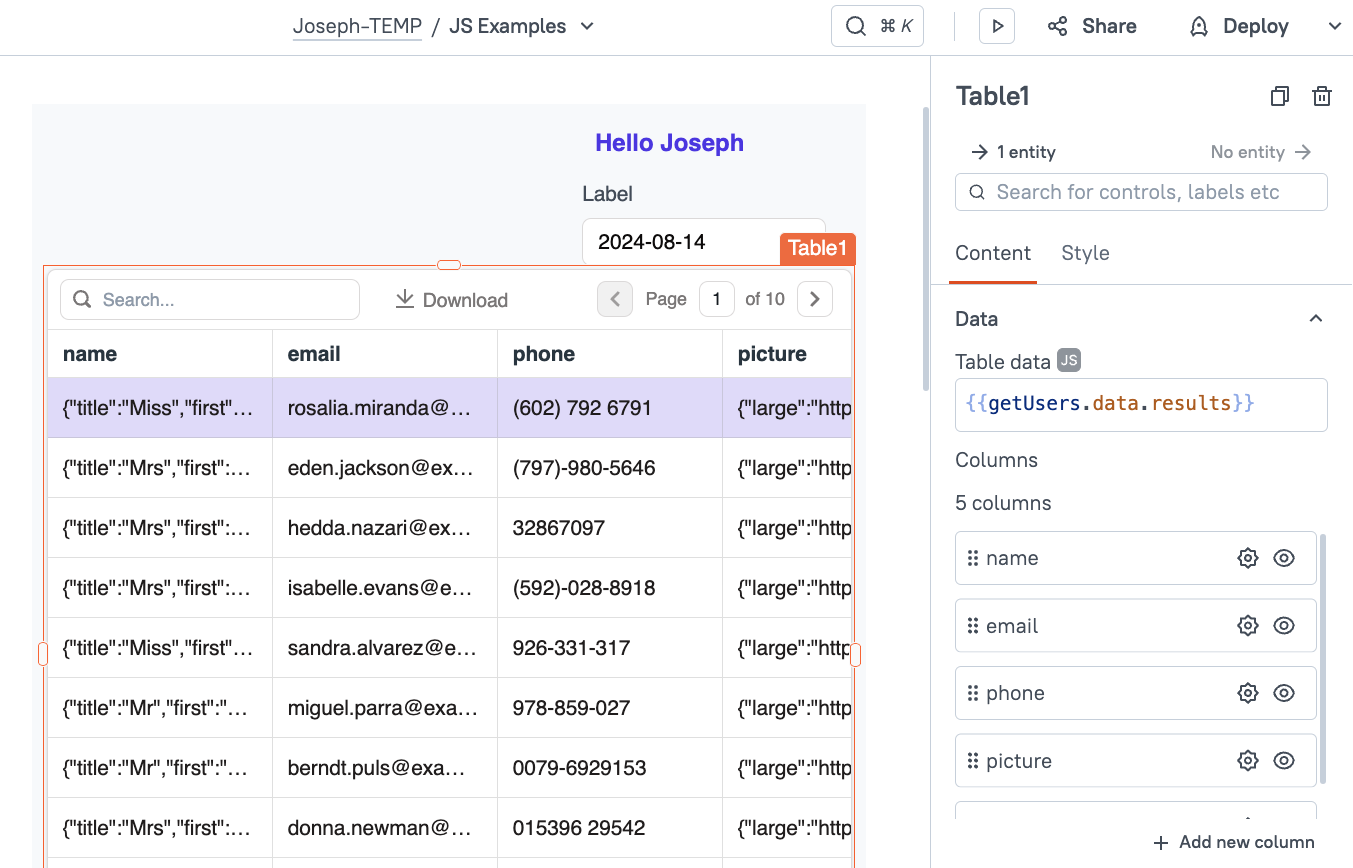Switch to the Style tab
The height and width of the screenshot is (868, 1353).
[1085, 253]
